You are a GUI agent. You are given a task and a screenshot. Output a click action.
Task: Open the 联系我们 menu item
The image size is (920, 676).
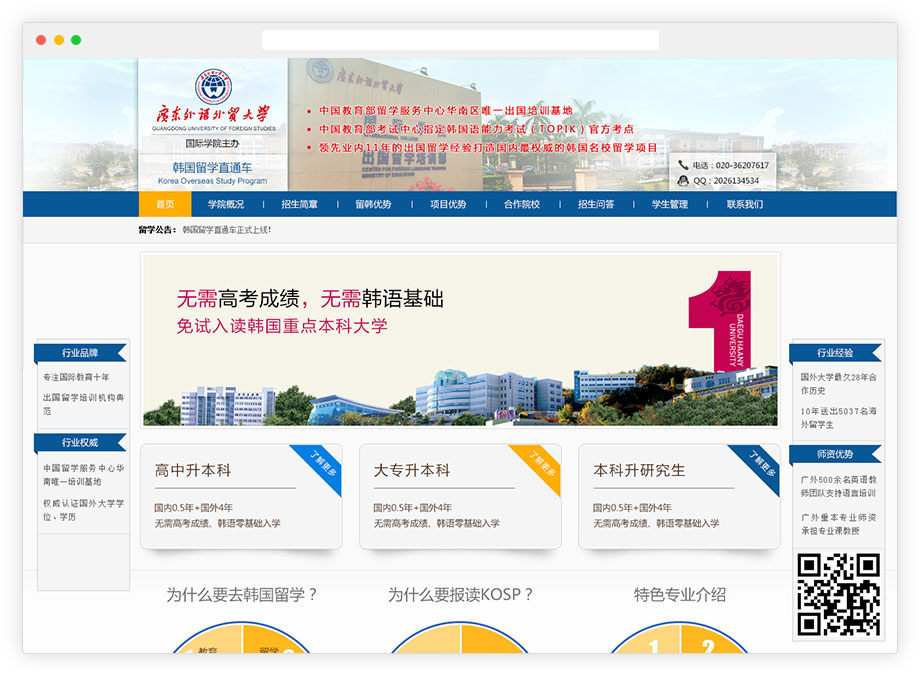[x=745, y=204]
